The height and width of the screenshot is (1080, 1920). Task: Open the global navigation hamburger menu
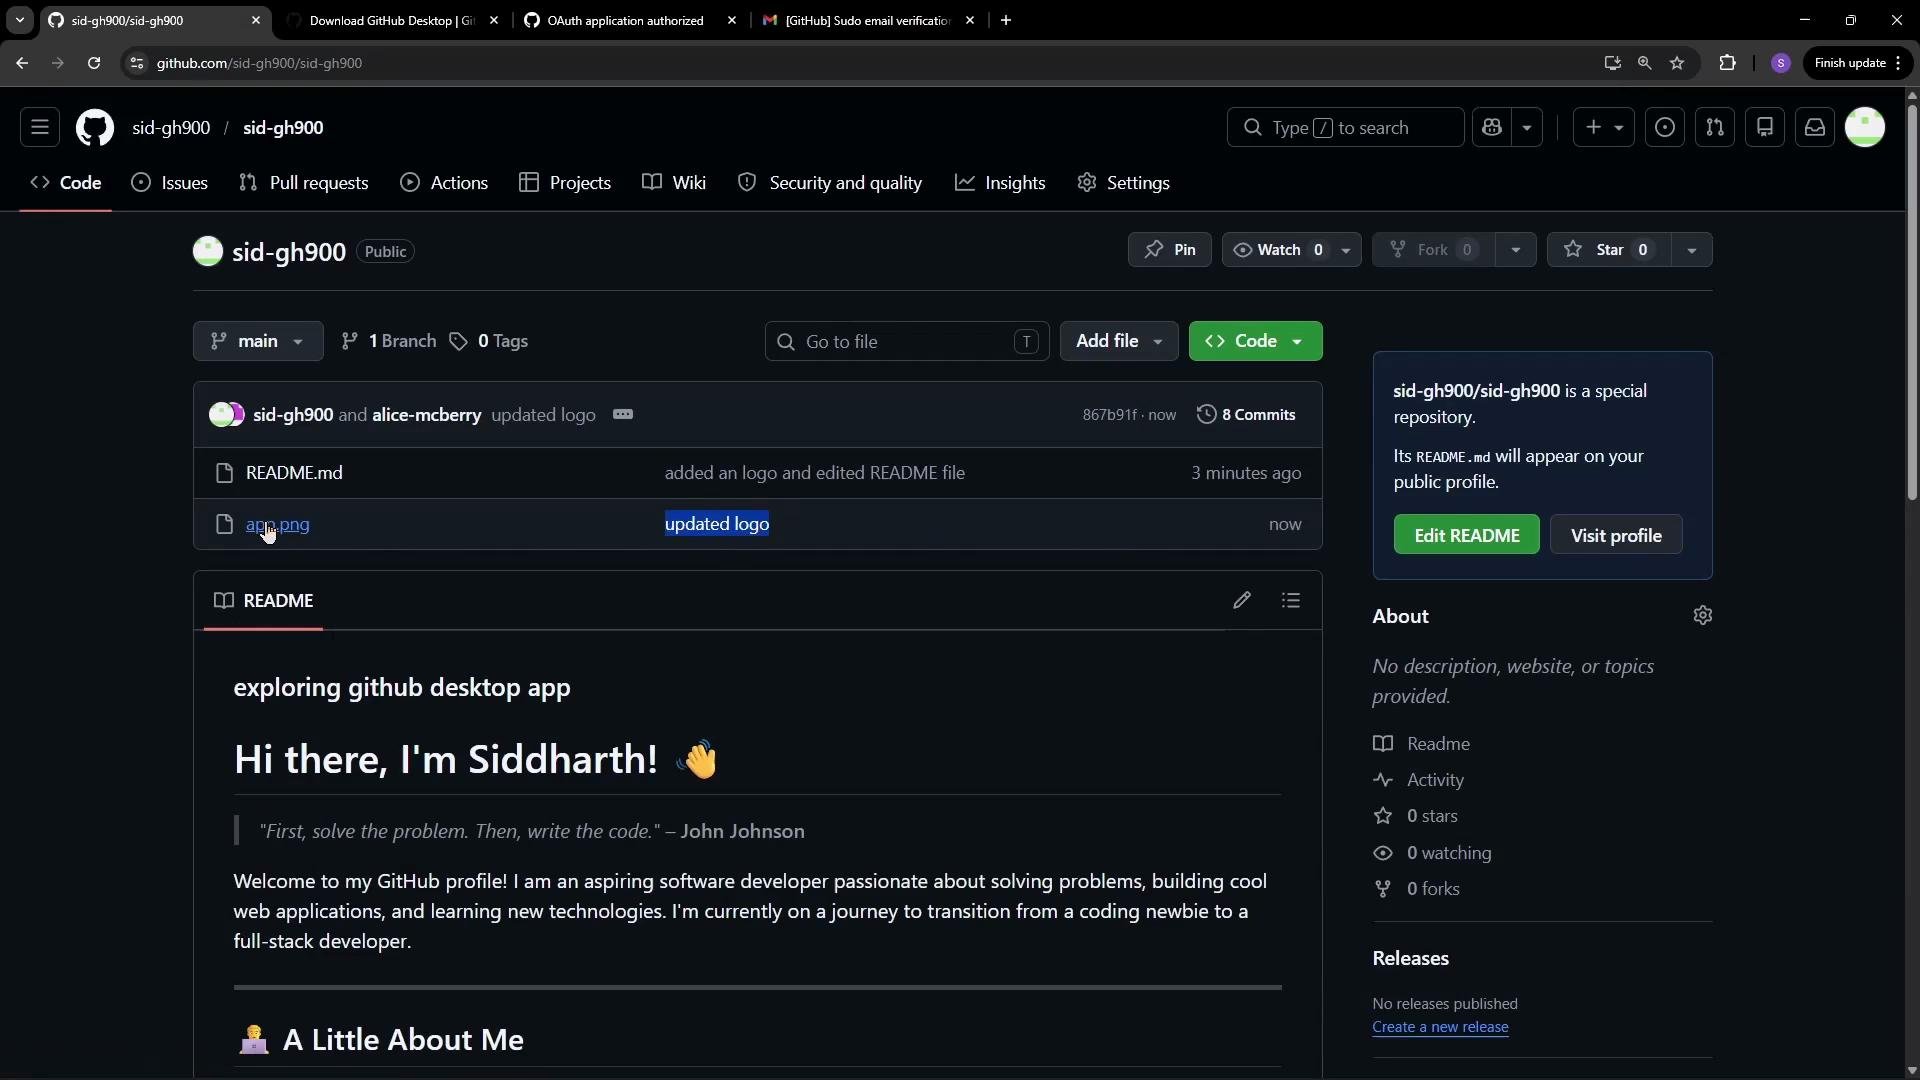(40, 127)
